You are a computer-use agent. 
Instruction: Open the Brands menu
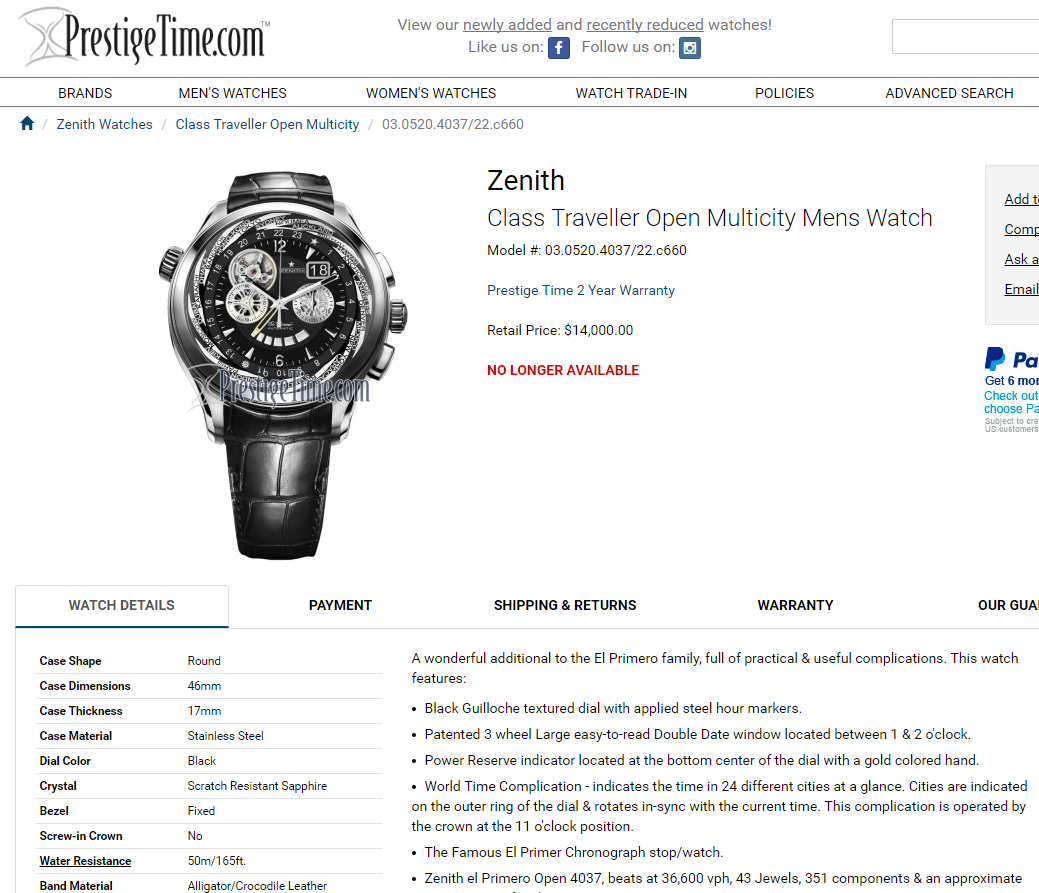[x=85, y=93]
